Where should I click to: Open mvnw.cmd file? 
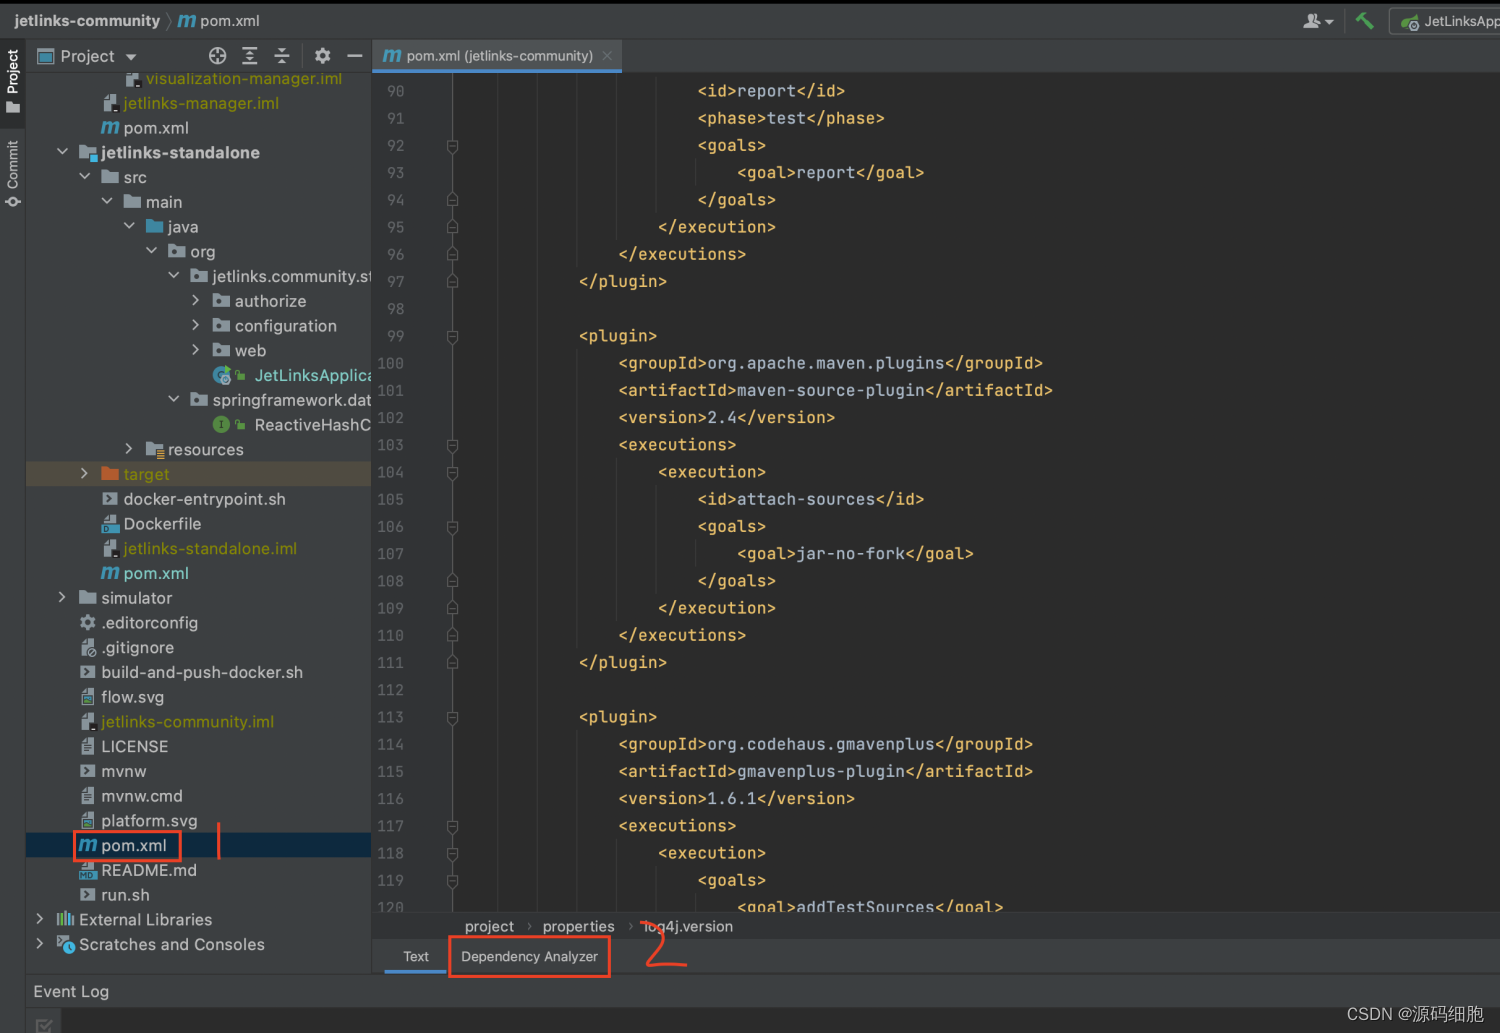pyautogui.click(x=130, y=796)
